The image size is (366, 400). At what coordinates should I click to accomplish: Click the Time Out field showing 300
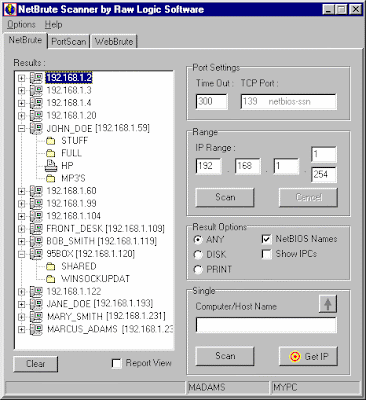point(212,101)
